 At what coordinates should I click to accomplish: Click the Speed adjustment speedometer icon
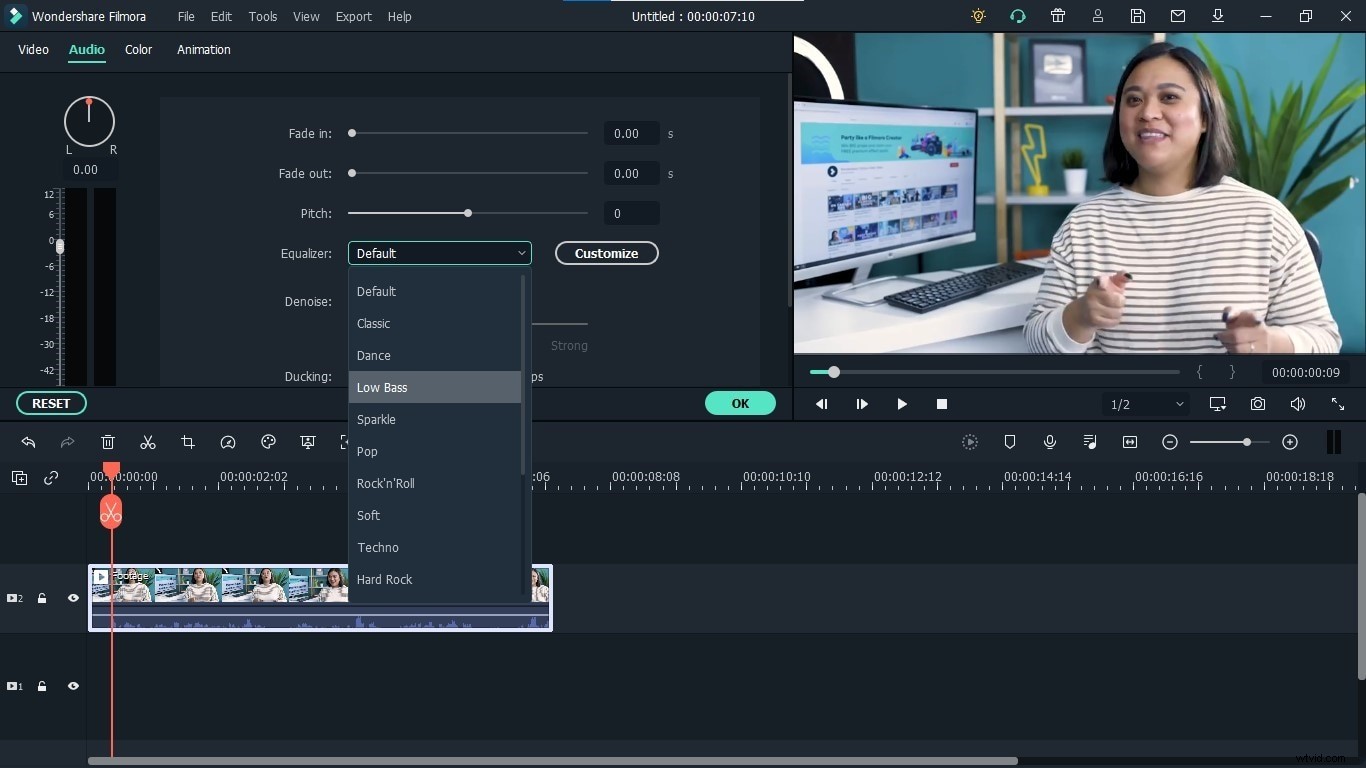coord(228,443)
